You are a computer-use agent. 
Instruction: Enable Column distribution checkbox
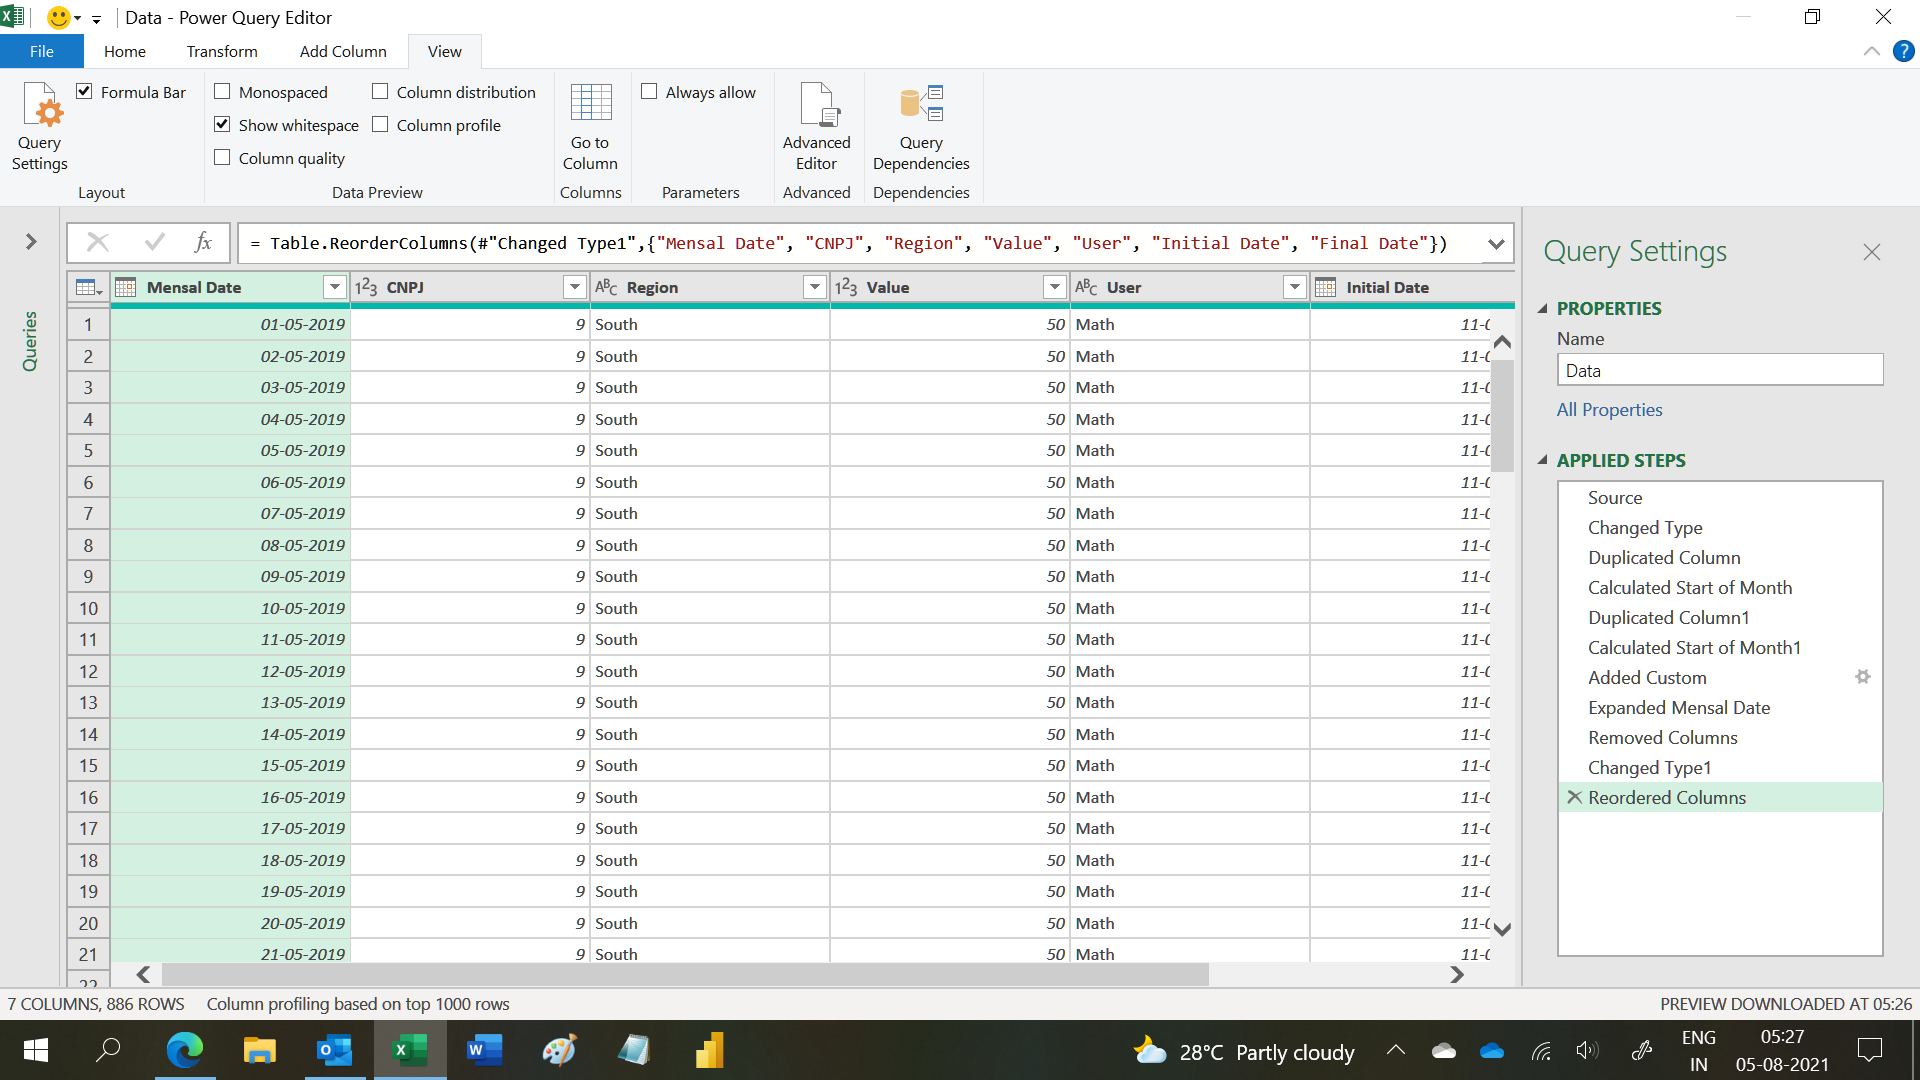[380, 92]
